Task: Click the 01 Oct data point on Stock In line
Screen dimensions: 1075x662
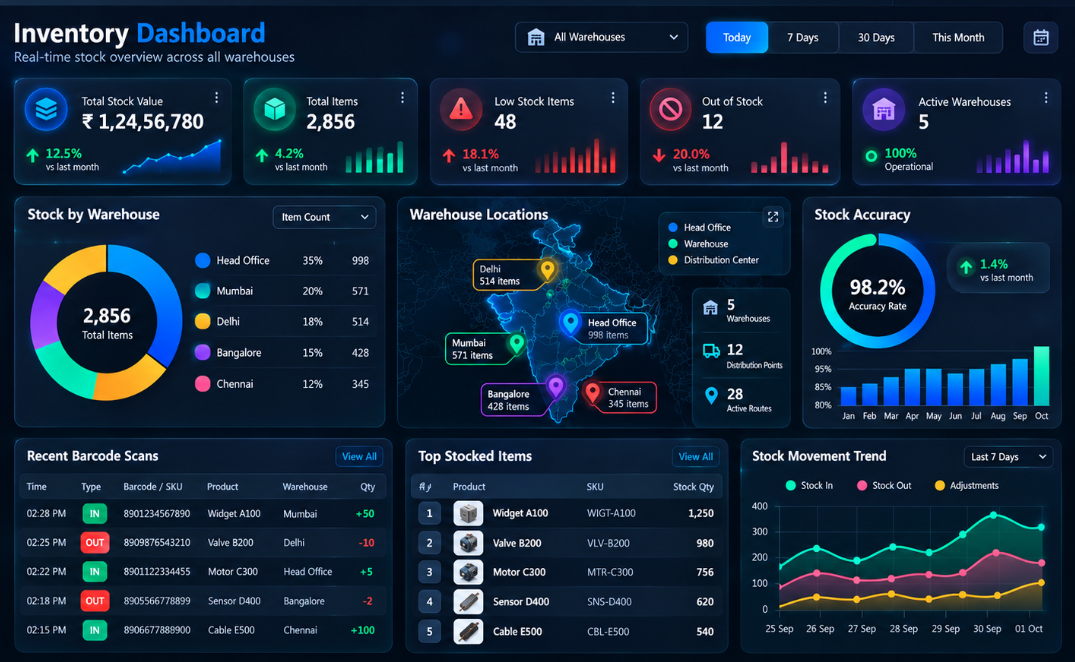Action: [1041, 527]
